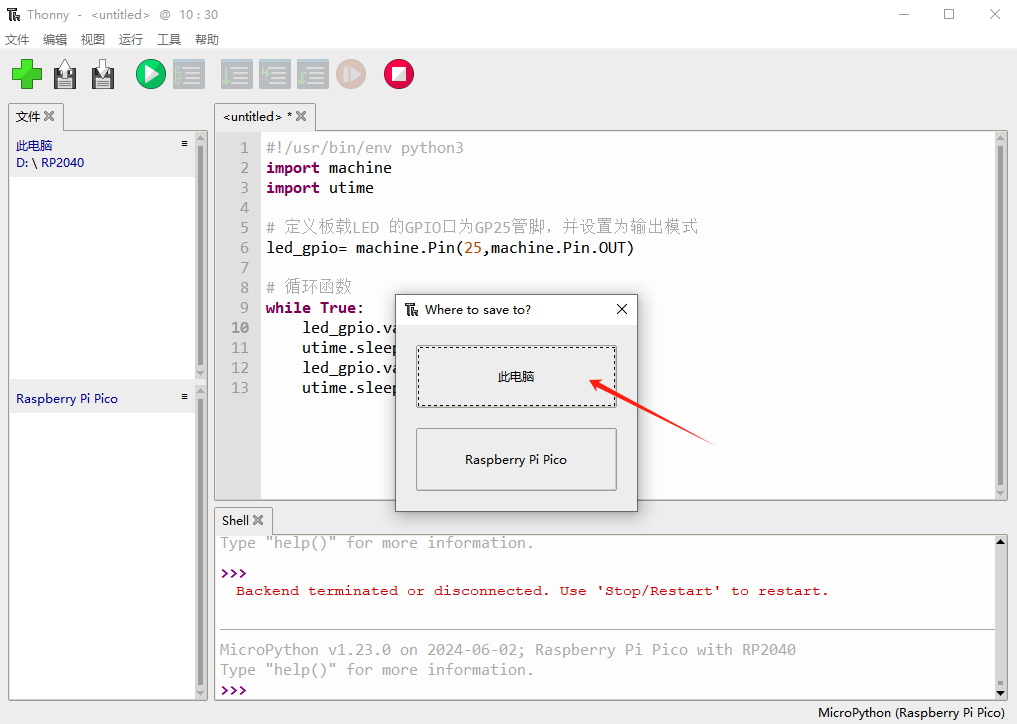Screen dimensions: 1017x724
Task: Click the editor vertical scrollbar
Action: [1001, 315]
